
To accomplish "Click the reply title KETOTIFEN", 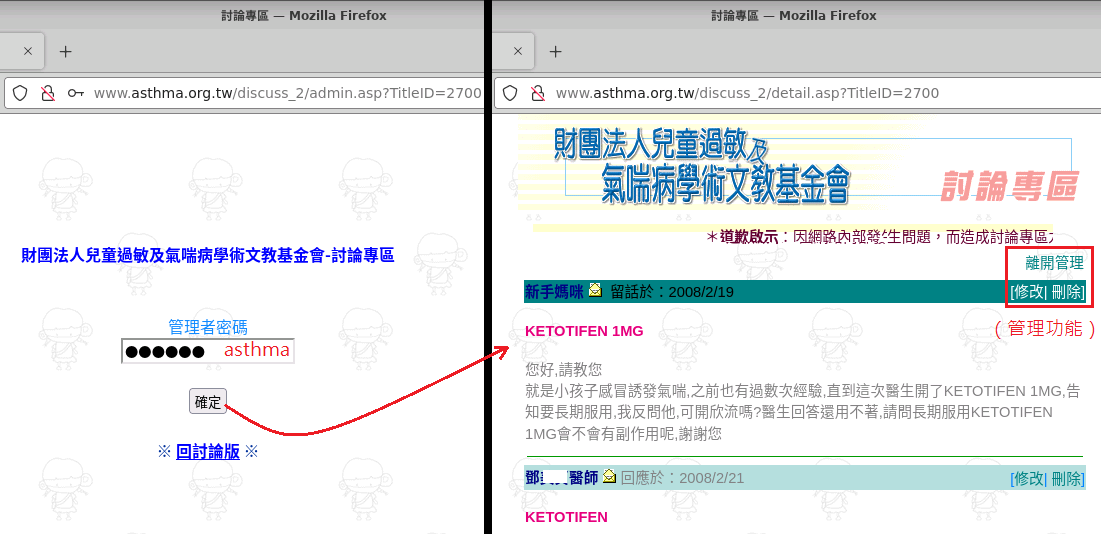I will pyautogui.click(x=566, y=517).
